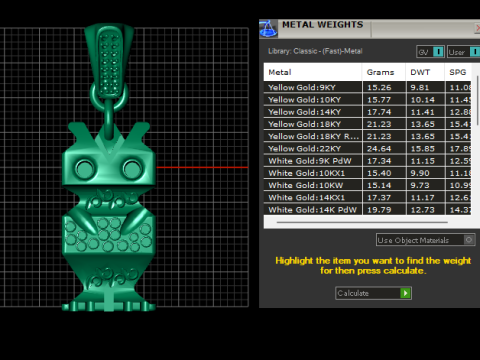Image resolution: width=480 pixels, height=360 pixels.
Task: Click the Calculate button
Action: tap(373, 293)
